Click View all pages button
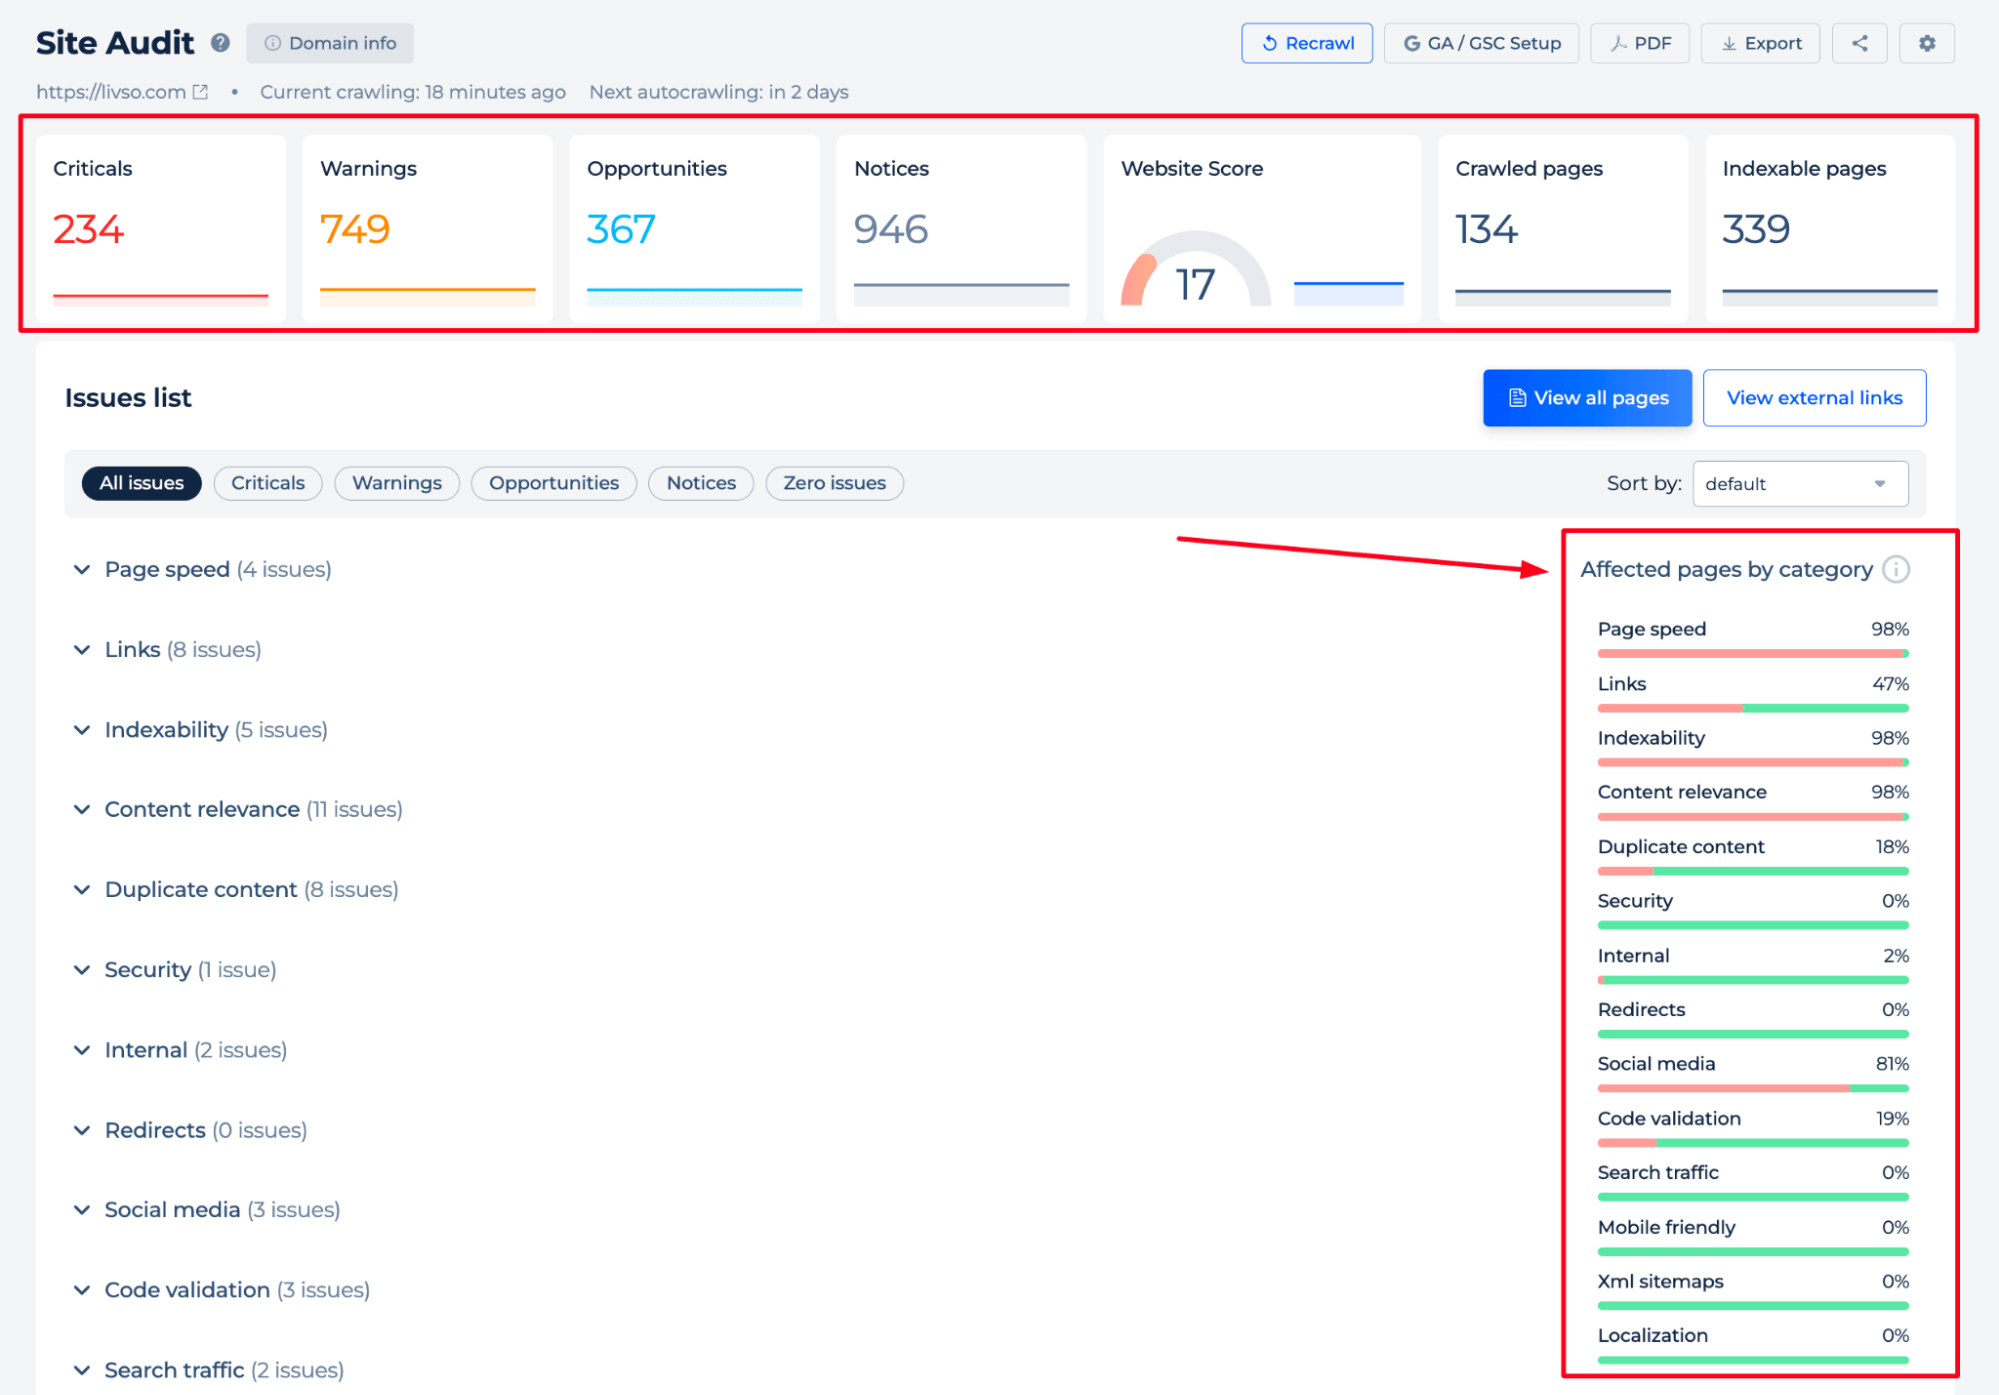 (1587, 398)
